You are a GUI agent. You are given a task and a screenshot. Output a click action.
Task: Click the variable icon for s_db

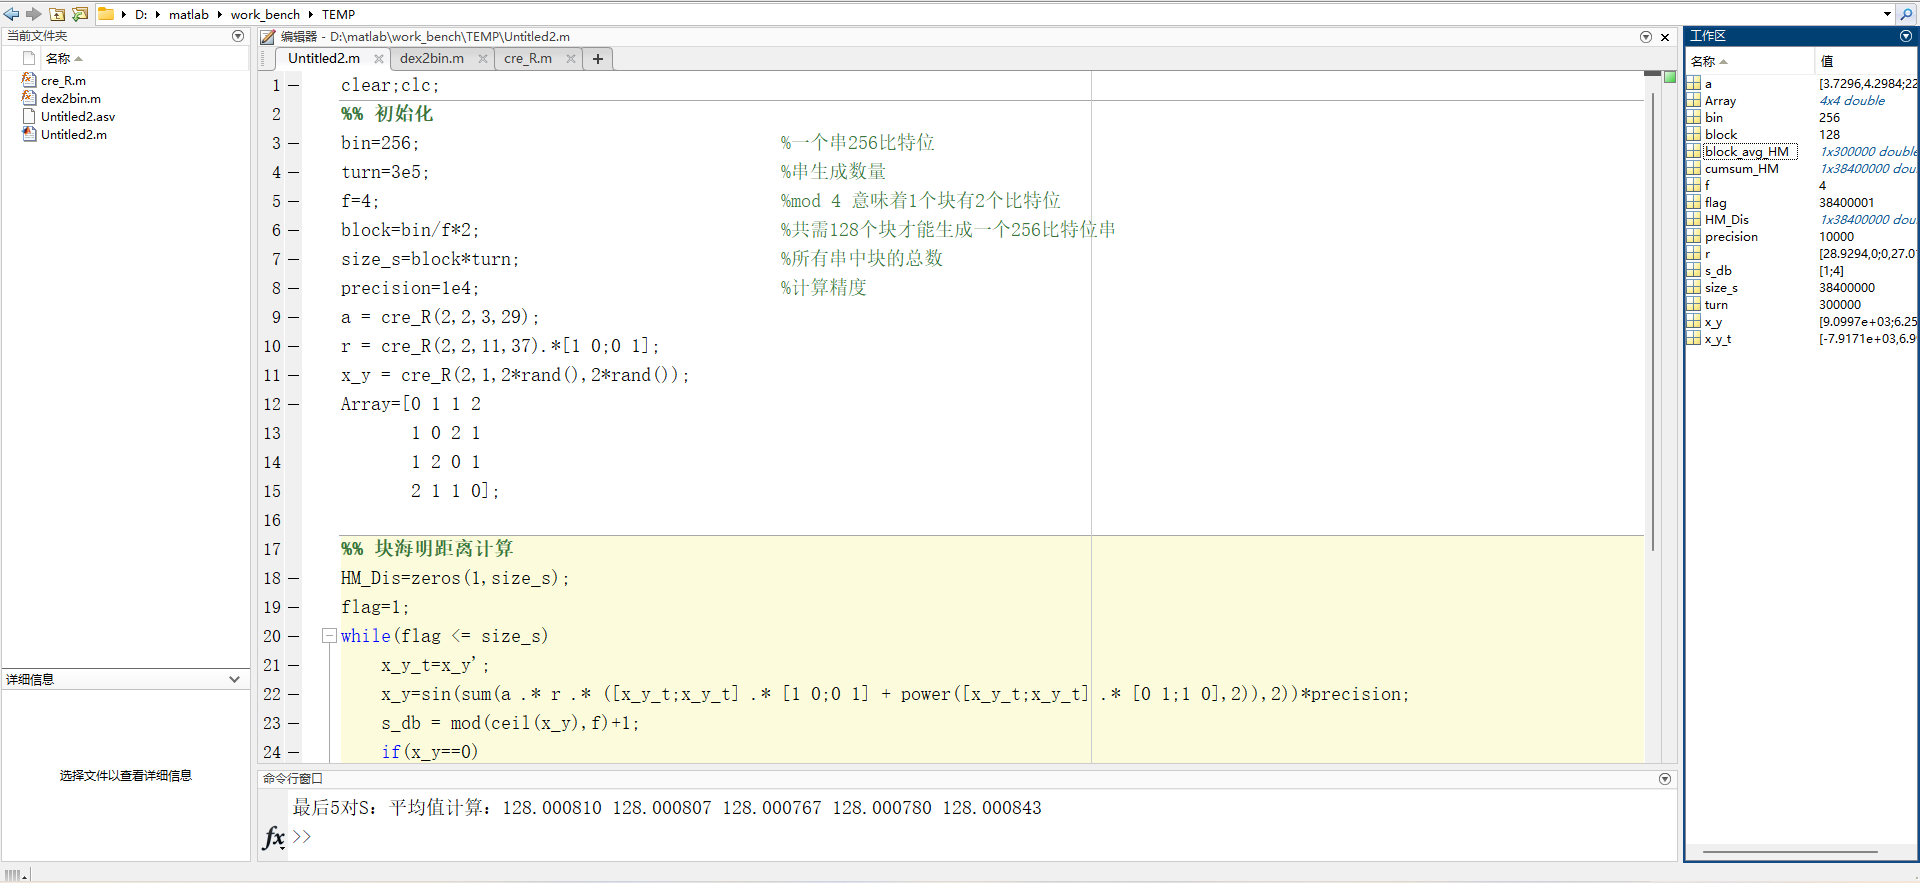click(x=1693, y=270)
